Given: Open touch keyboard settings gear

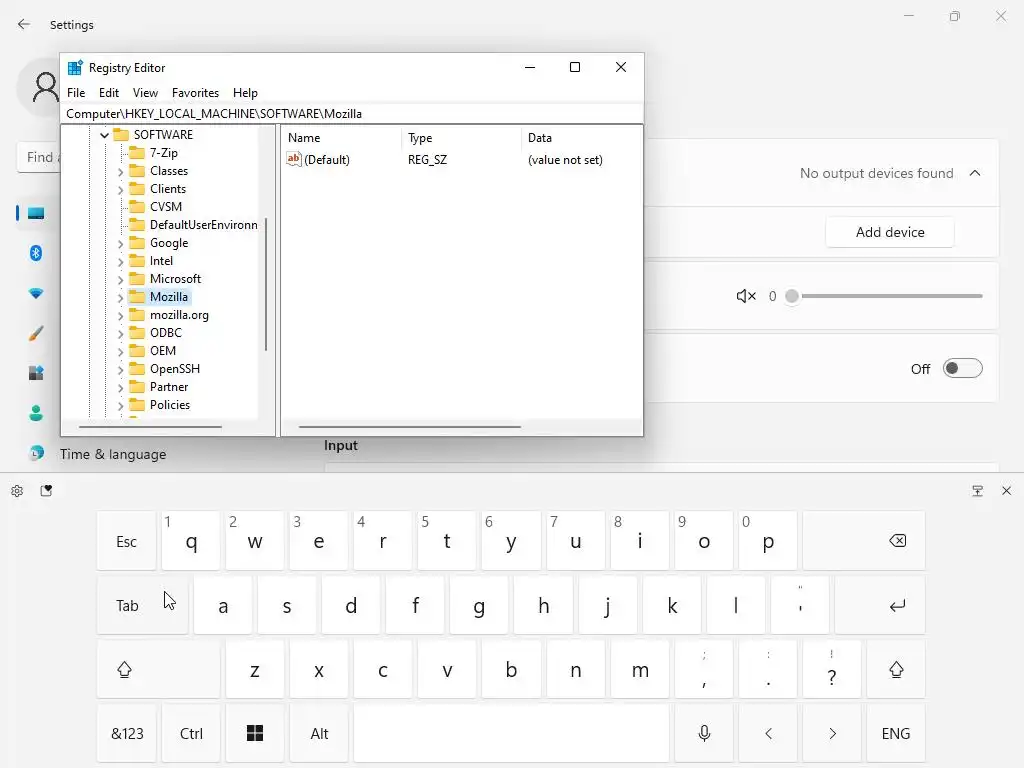Looking at the screenshot, I should pyautogui.click(x=17, y=490).
